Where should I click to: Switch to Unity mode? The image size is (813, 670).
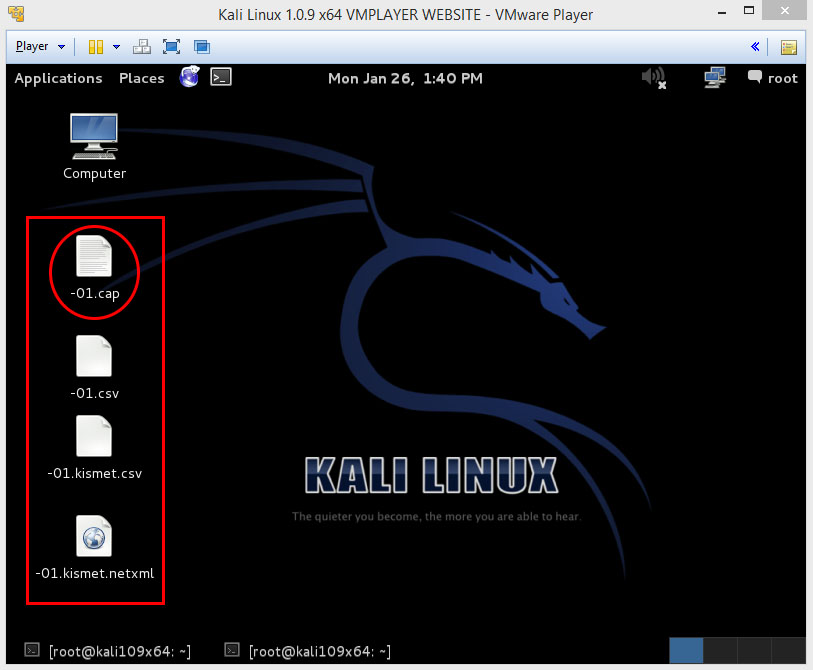point(202,47)
